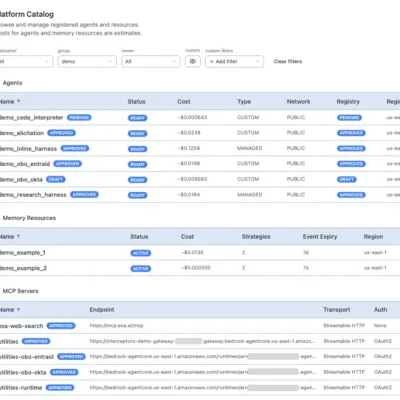This screenshot has height=400, width=400.
Task: Sort Agents table by Name column
Action: (x=9, y=101)
